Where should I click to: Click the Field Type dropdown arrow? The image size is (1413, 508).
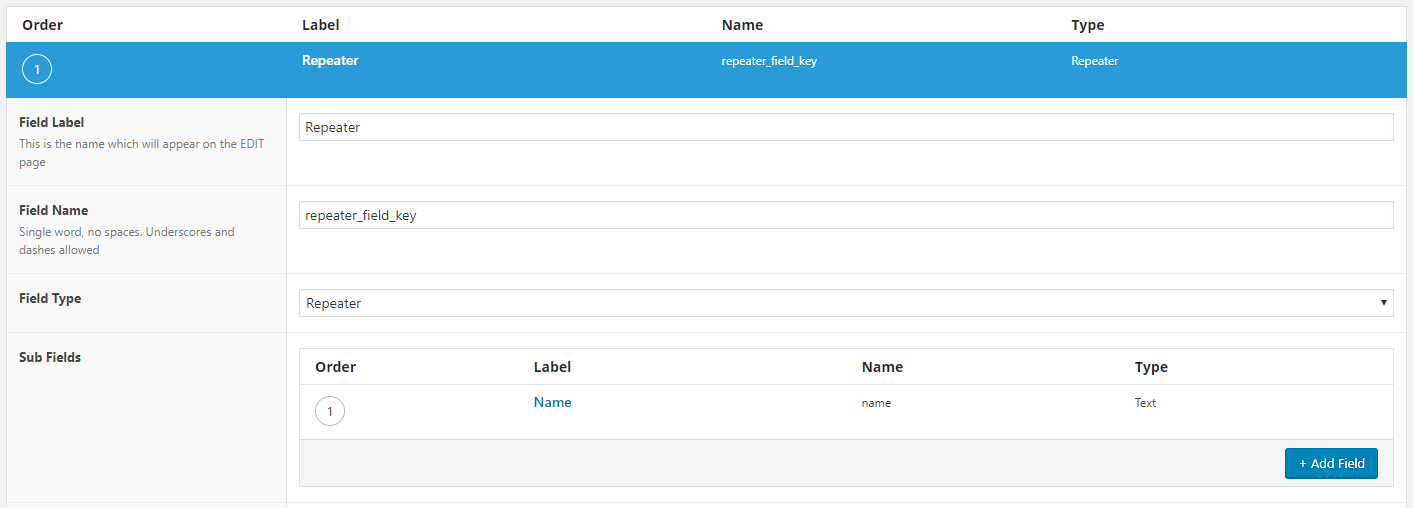(1383, 303)
